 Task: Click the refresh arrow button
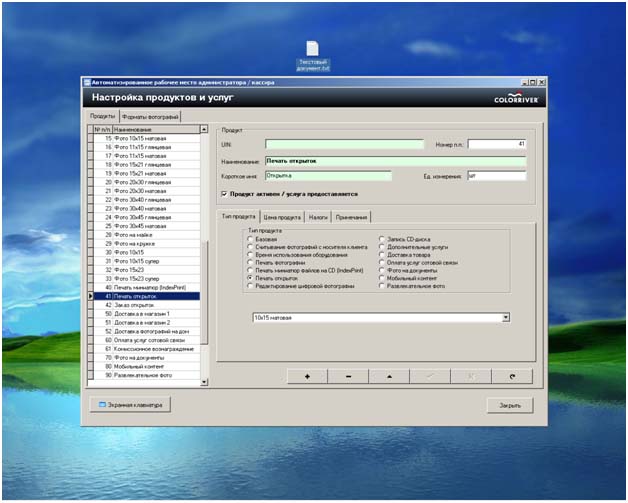511,376
